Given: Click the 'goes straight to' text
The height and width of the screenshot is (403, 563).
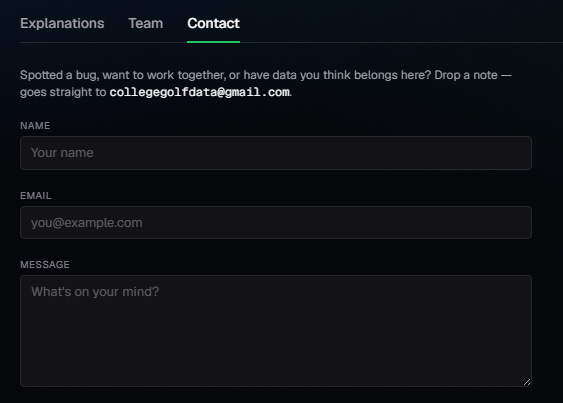Looking at the screenshot, I should click(x=63, y=92).
